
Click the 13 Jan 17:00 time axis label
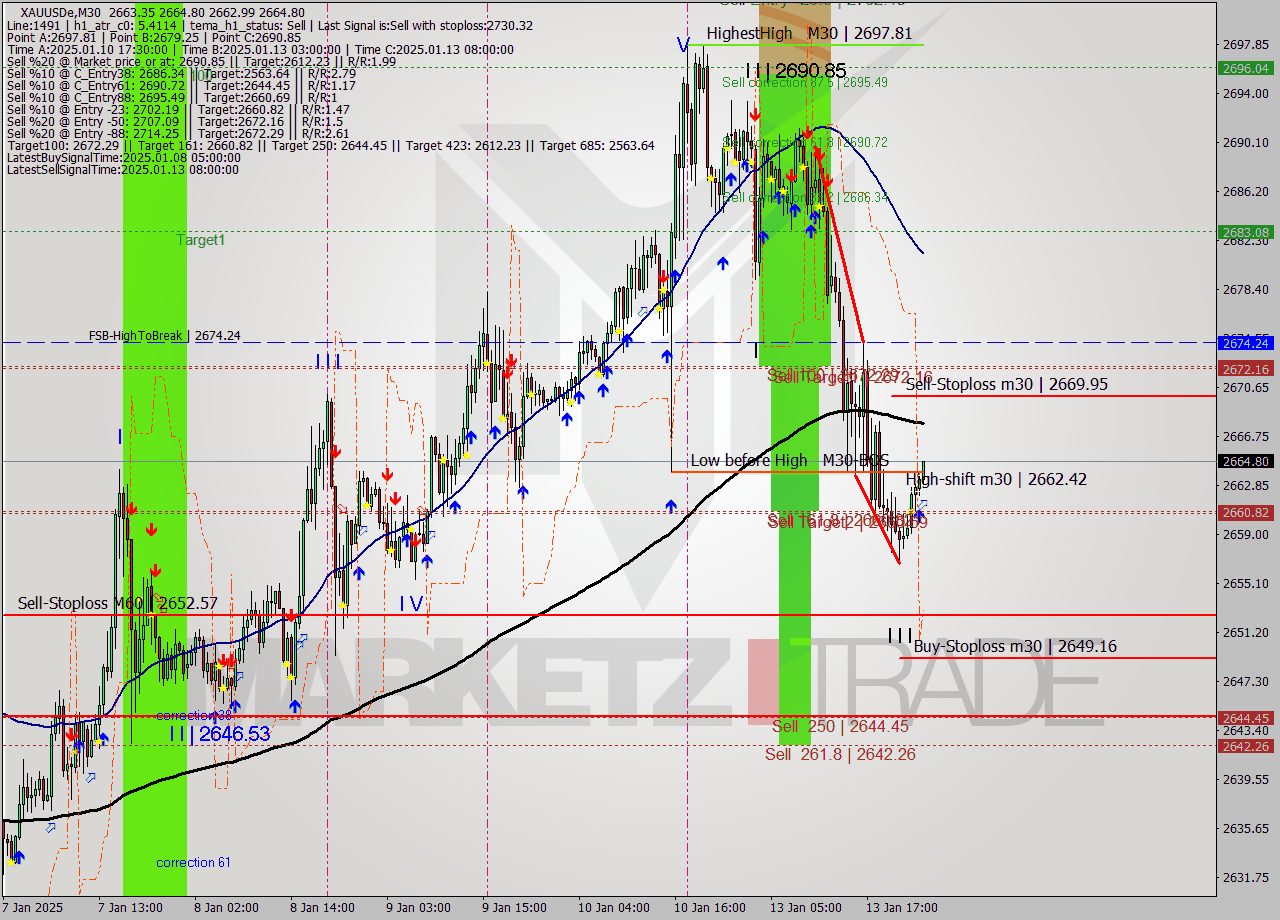pos(902,908)
